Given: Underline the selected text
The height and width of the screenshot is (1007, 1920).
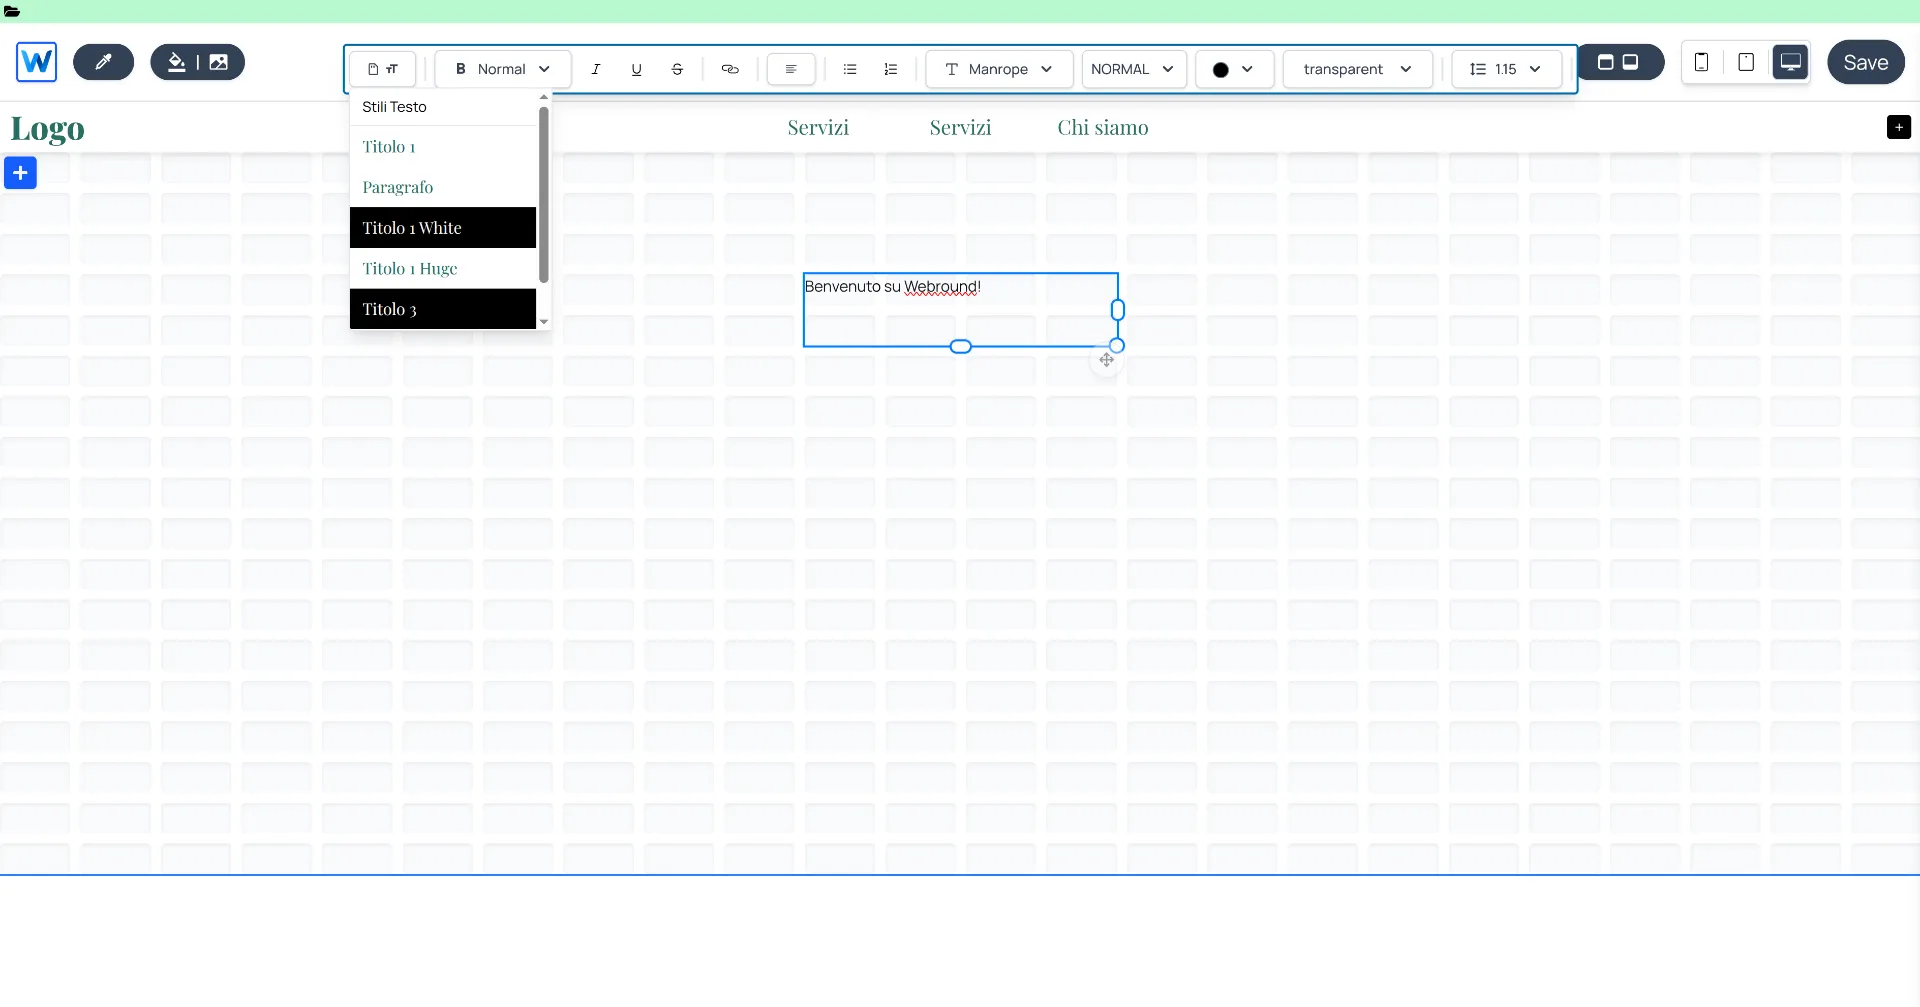Looking at the screenshot, I should [x=636, y=69].
